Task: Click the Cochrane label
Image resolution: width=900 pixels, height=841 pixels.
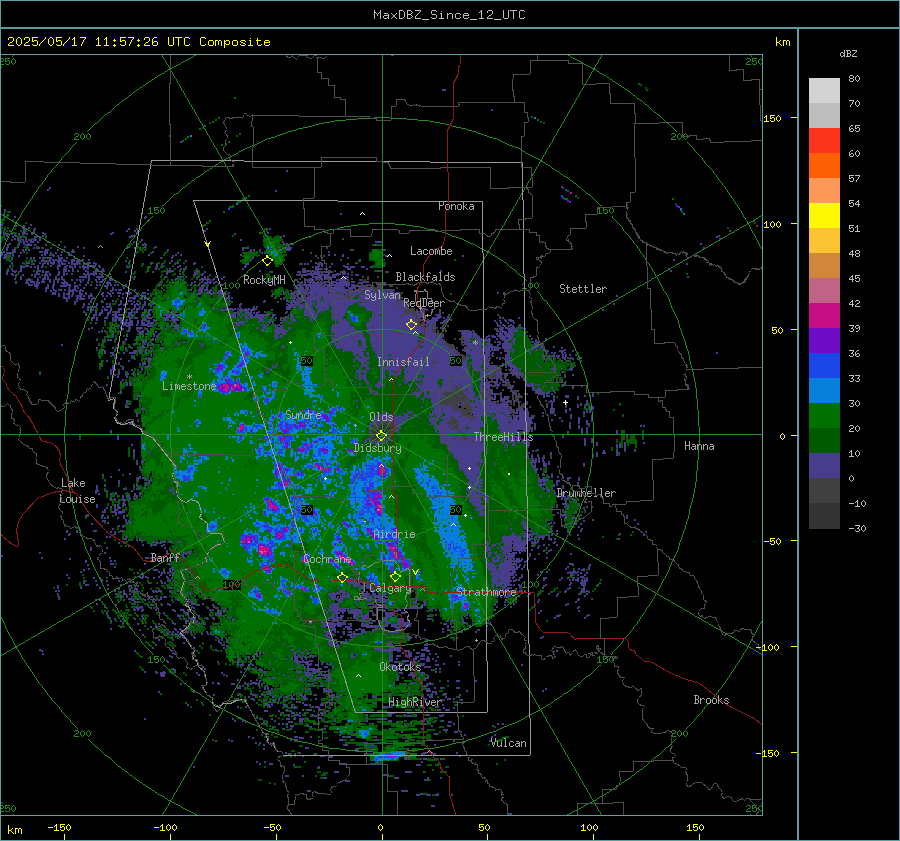Action: pyautogui.click(x=327, y=559)
